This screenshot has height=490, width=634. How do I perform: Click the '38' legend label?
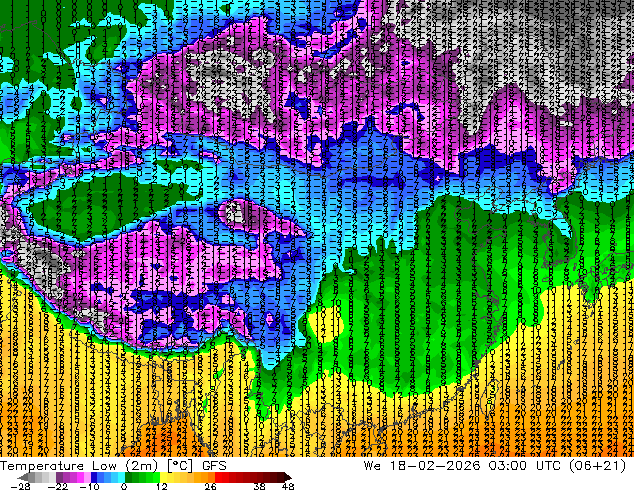[260, 486]
